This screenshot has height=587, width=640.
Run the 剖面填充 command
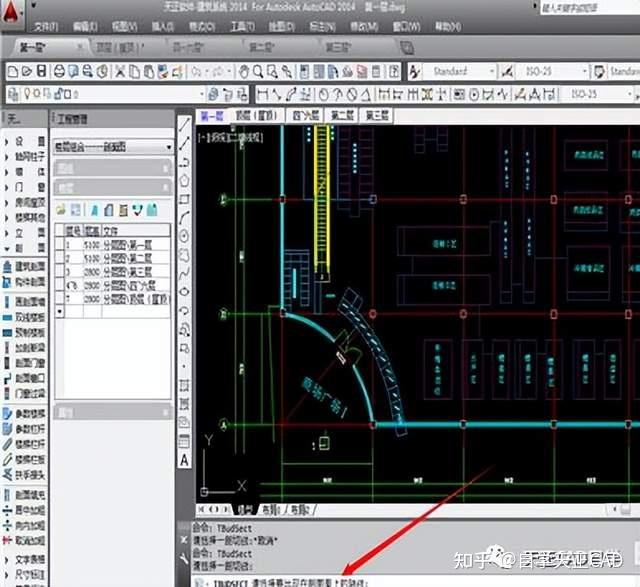coord(24,495)
